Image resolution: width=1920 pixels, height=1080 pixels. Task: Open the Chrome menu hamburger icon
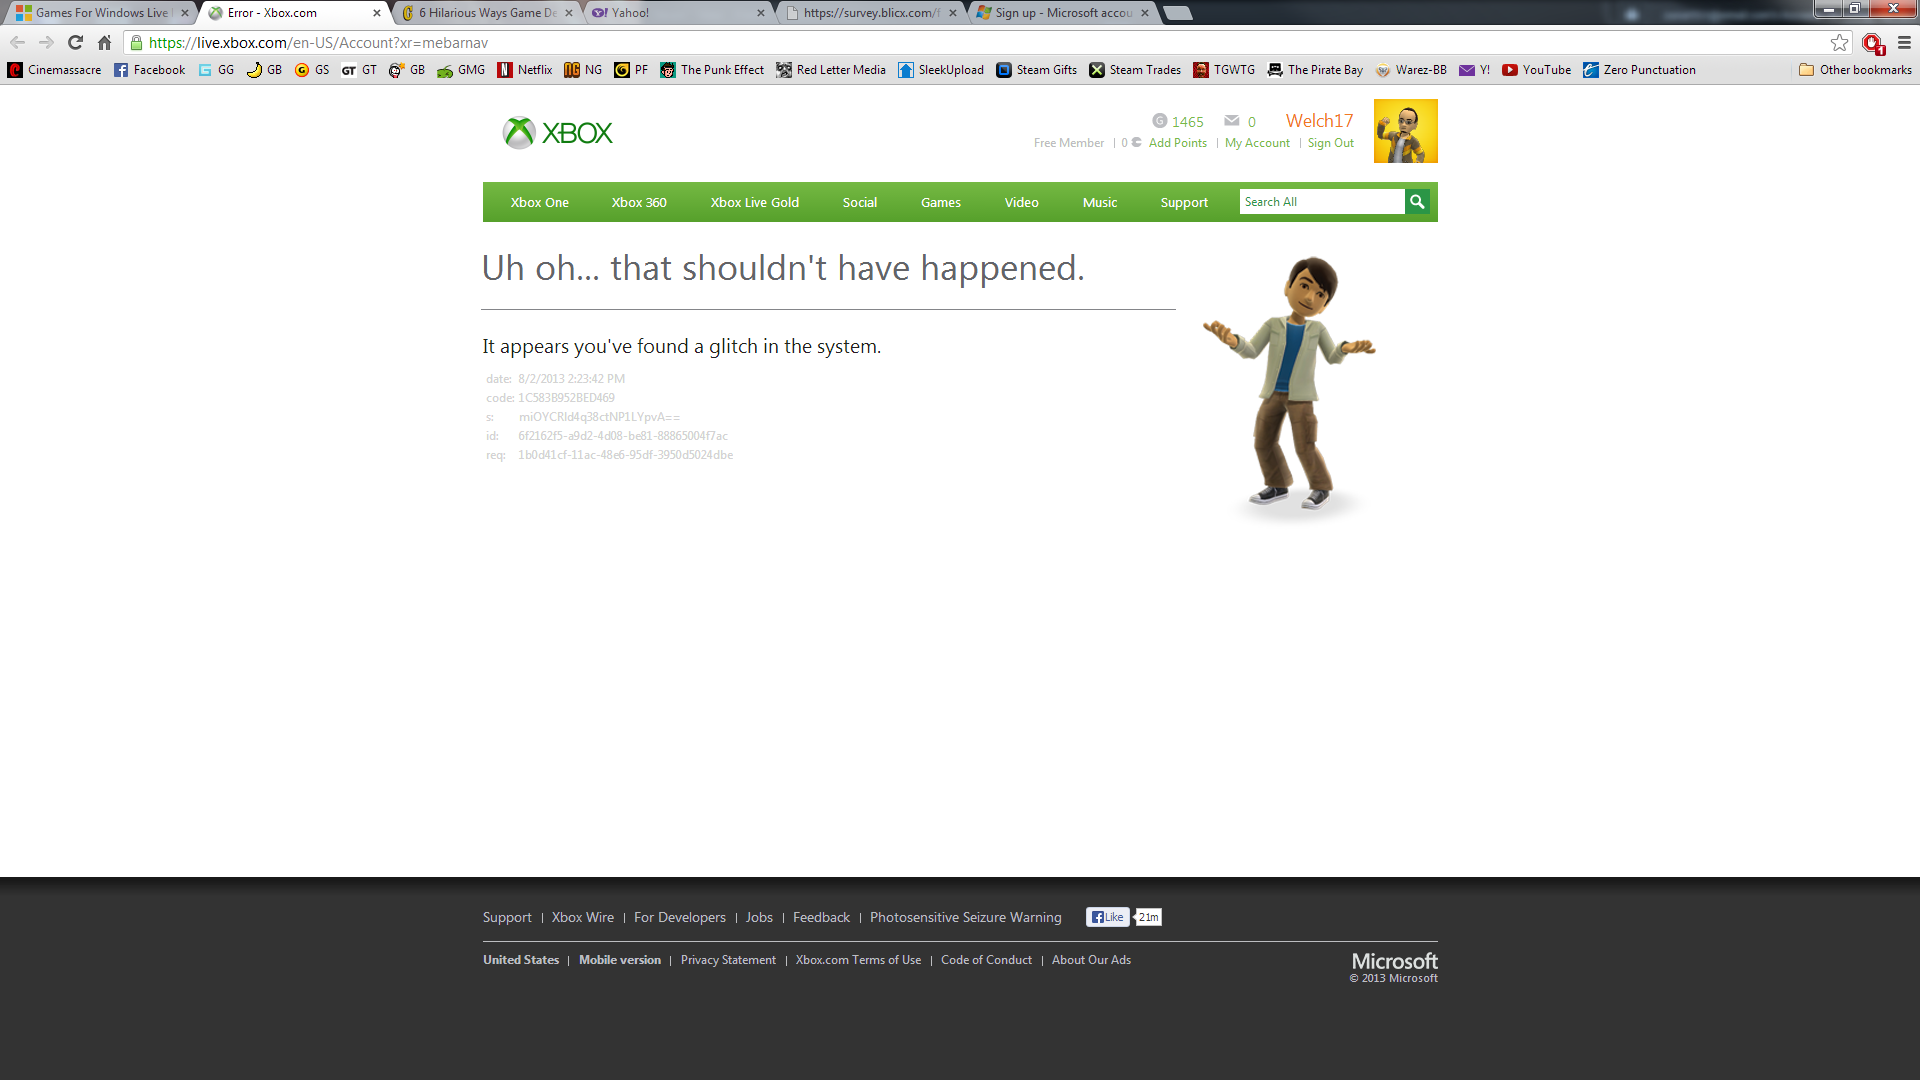1905,42
